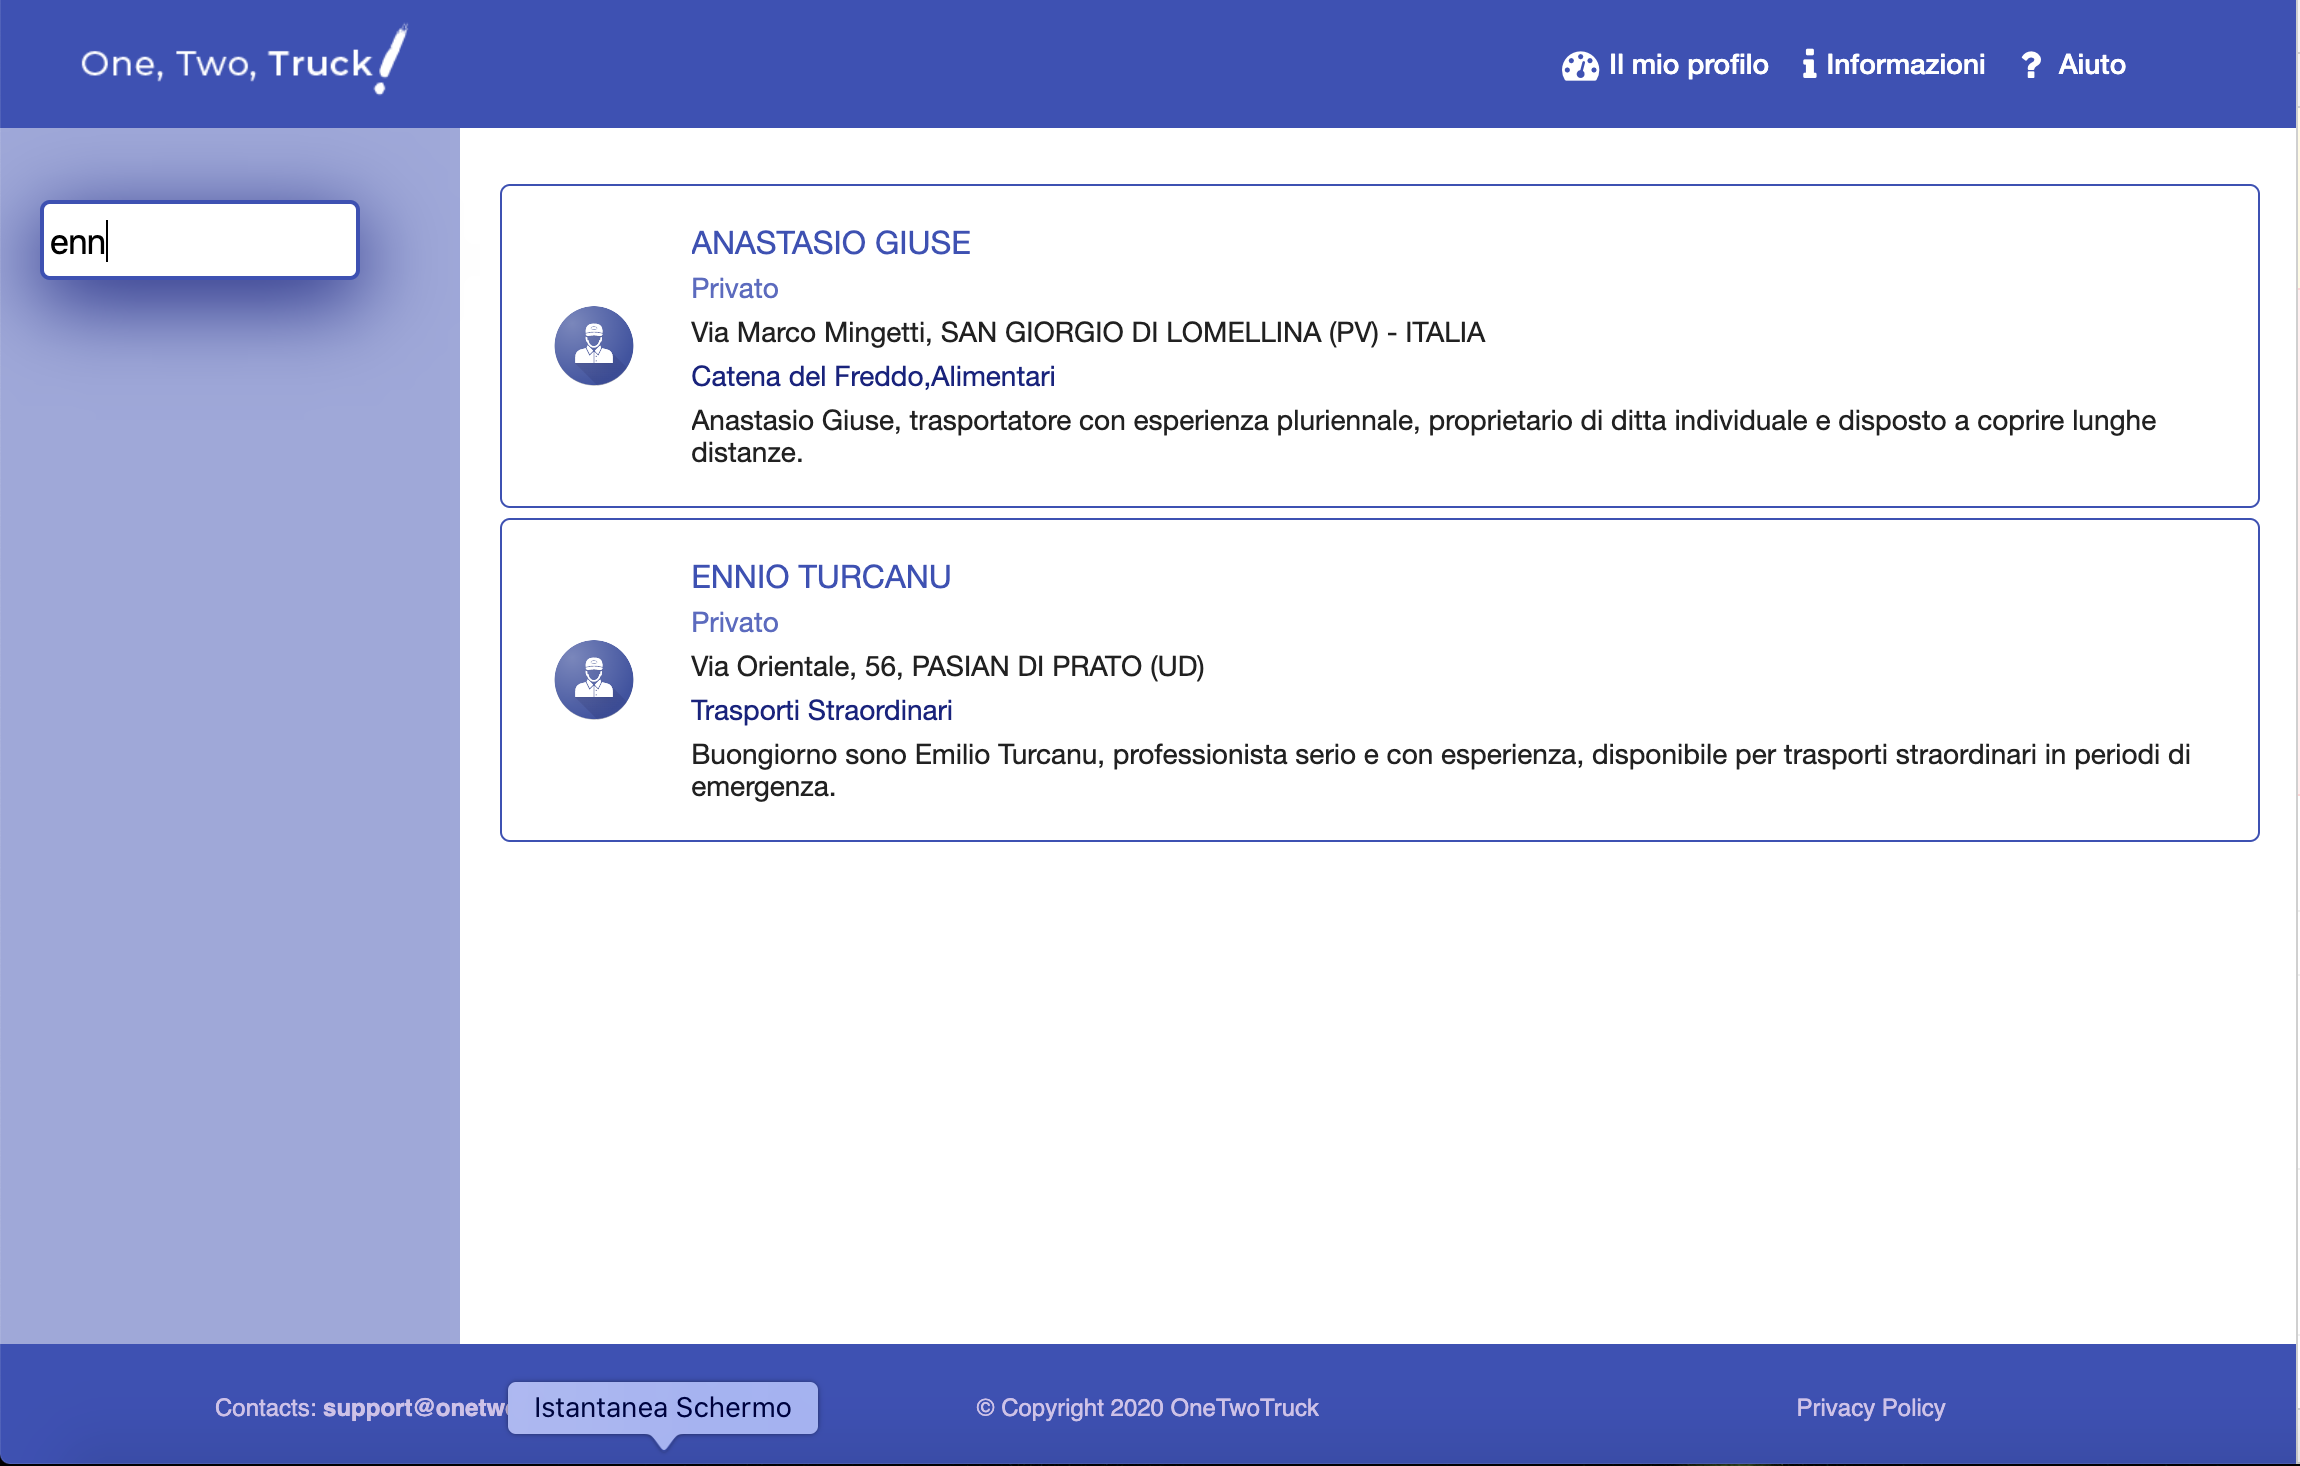Image resolution: width=2300 pixels, height=1466 pixels.
Task: Click the info icon beside Informazioni
Action: [1808, 65]
